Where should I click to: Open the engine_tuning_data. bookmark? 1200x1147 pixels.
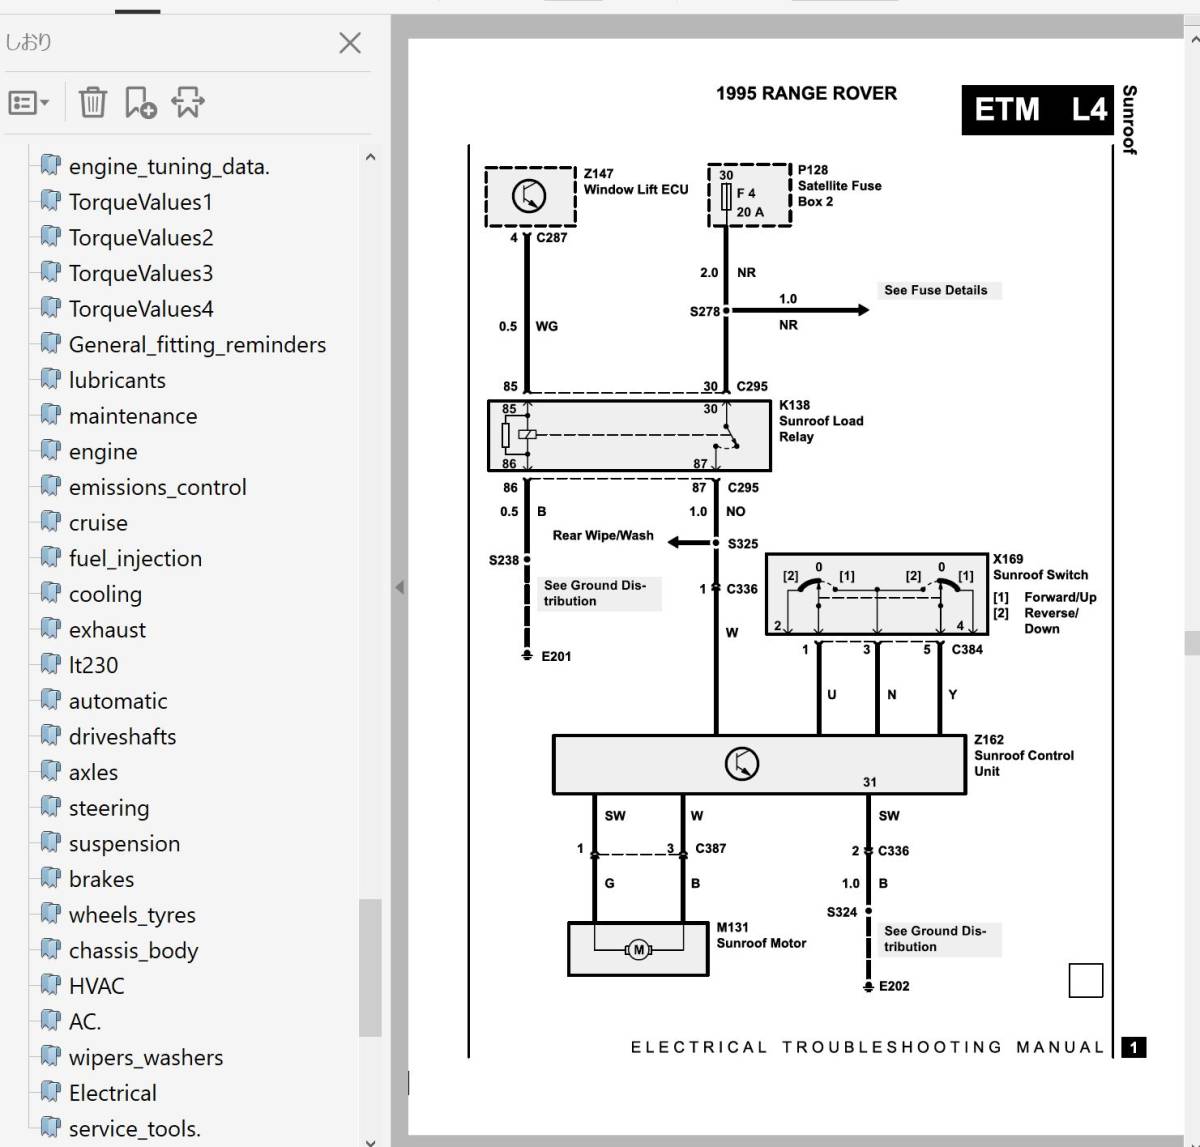(x=169, y=166)
